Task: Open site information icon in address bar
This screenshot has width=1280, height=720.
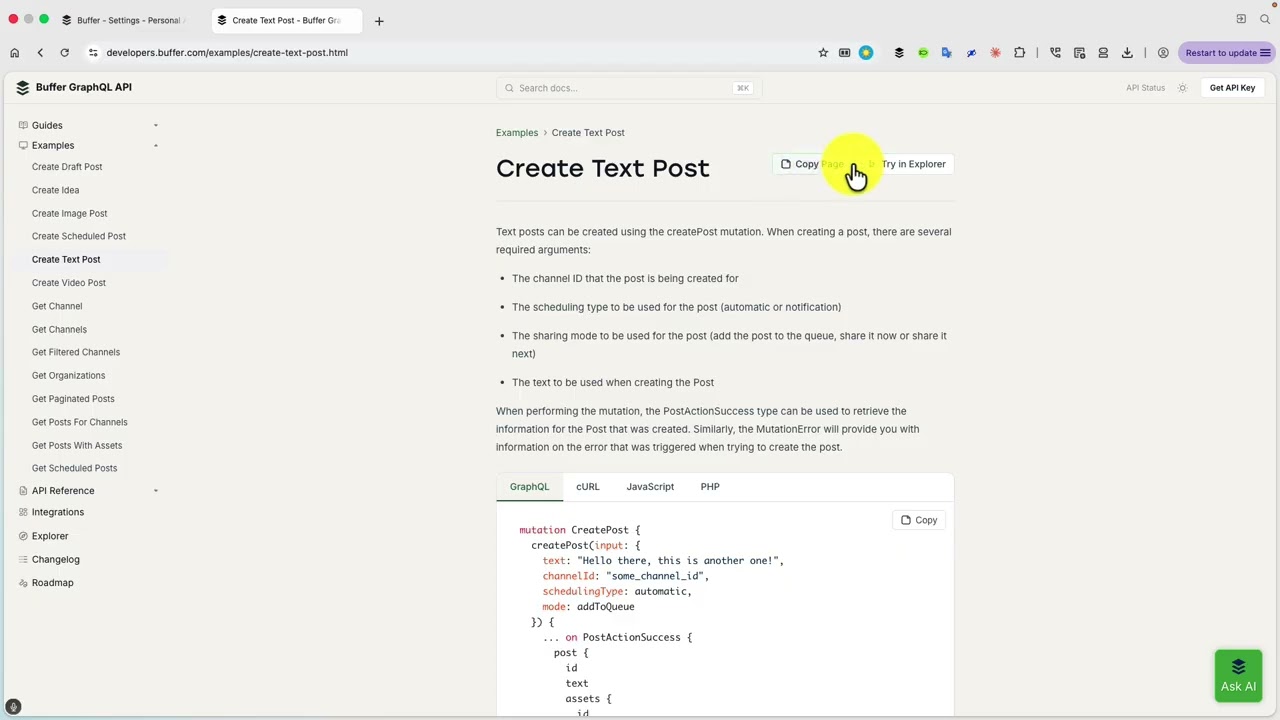Action: click(93, 53)
